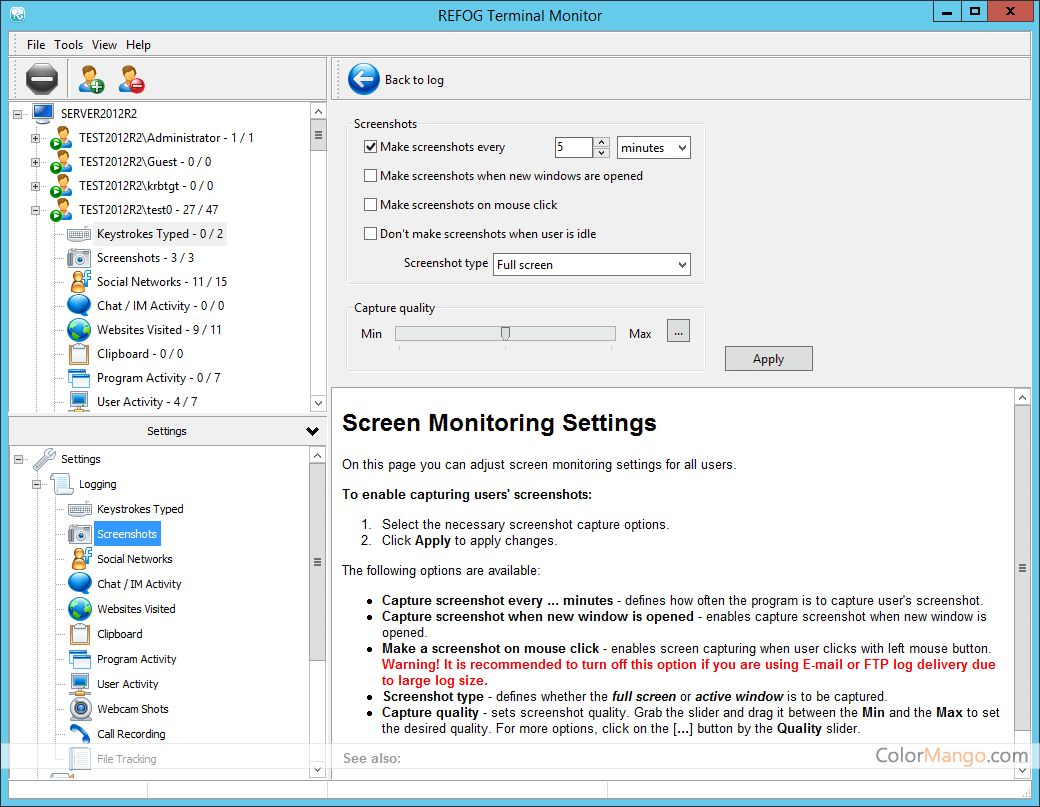1040x807 pixels.
Task: Expand the TEST2012R2\Administrator node
Action: click(x=35, y=138)
